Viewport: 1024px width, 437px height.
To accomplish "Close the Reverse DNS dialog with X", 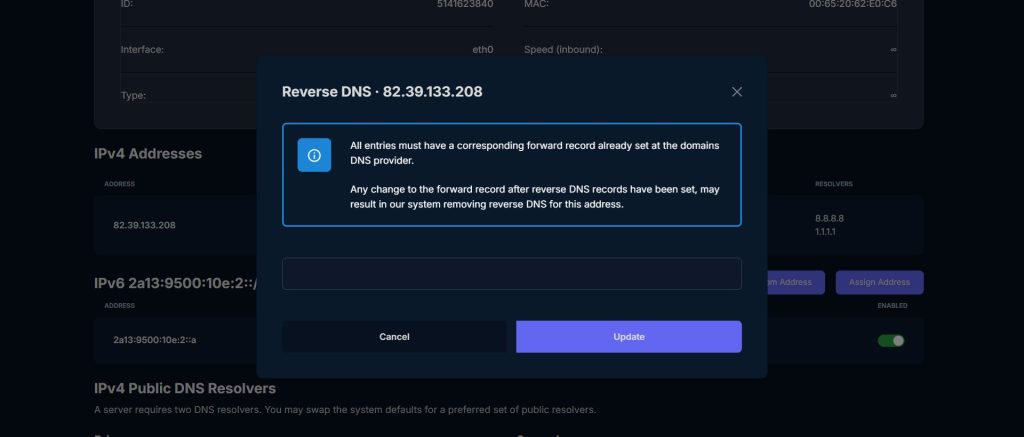I will [x=737, y=92].
